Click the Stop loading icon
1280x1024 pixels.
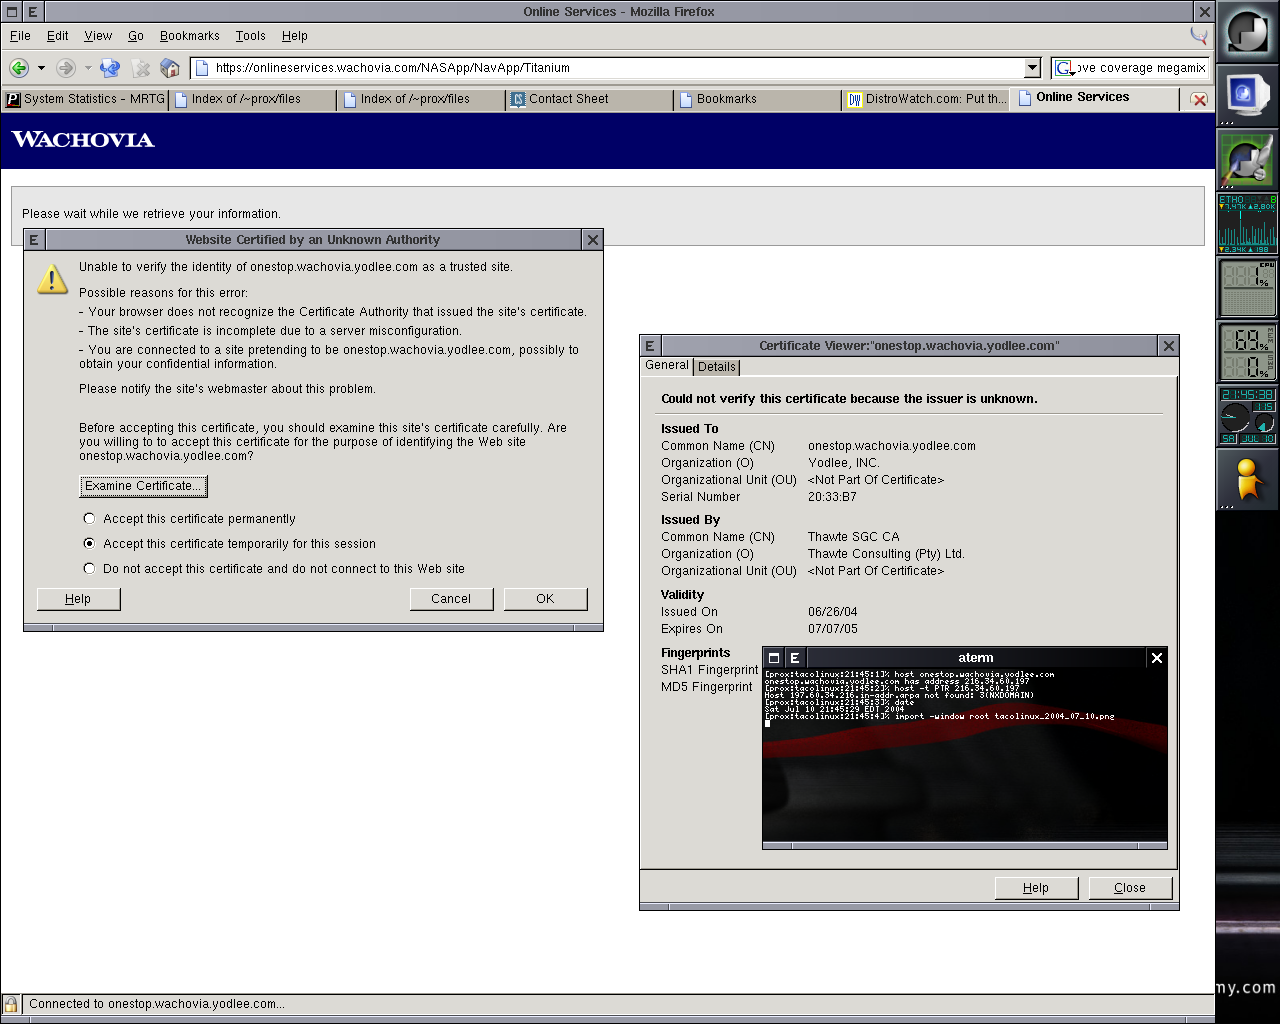coord(141,68)
